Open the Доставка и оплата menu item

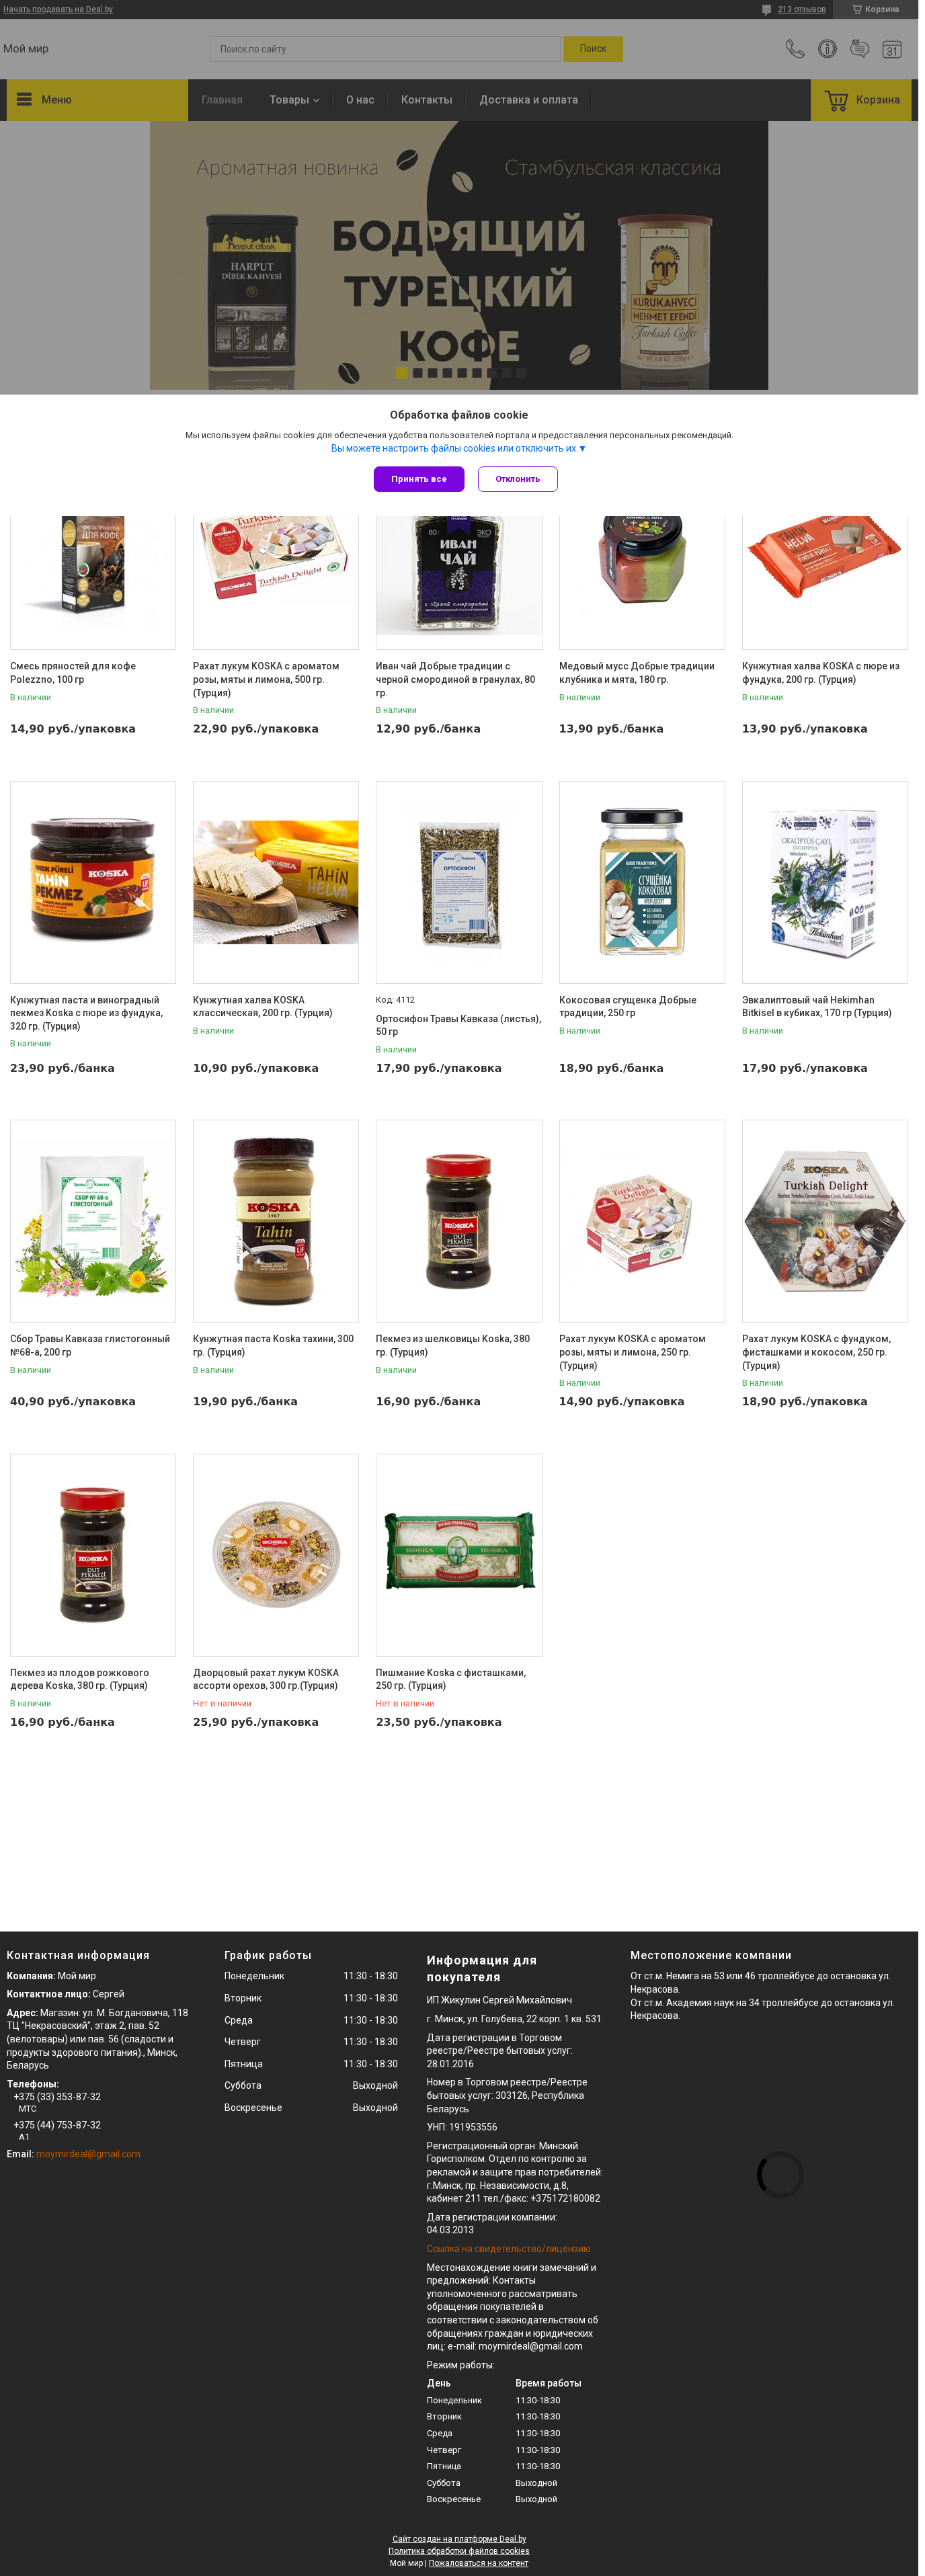coord(528,100)
